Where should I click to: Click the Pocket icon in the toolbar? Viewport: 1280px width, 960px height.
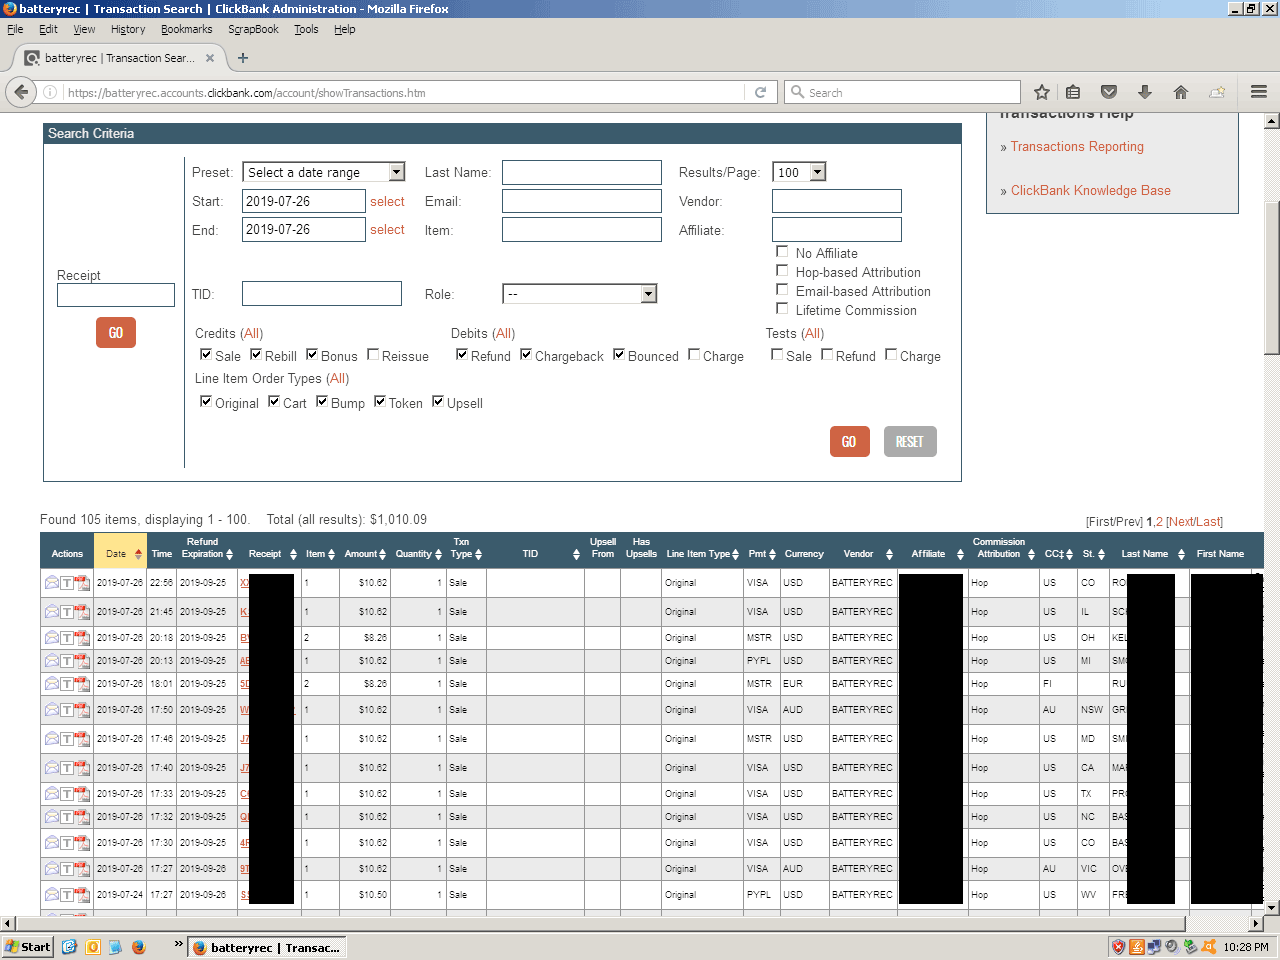1109,92
